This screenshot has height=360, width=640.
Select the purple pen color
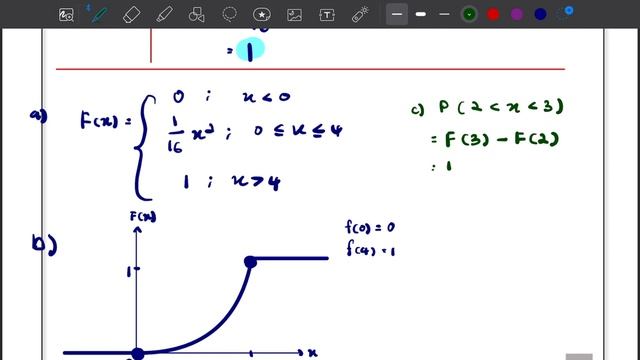[517, 15]
